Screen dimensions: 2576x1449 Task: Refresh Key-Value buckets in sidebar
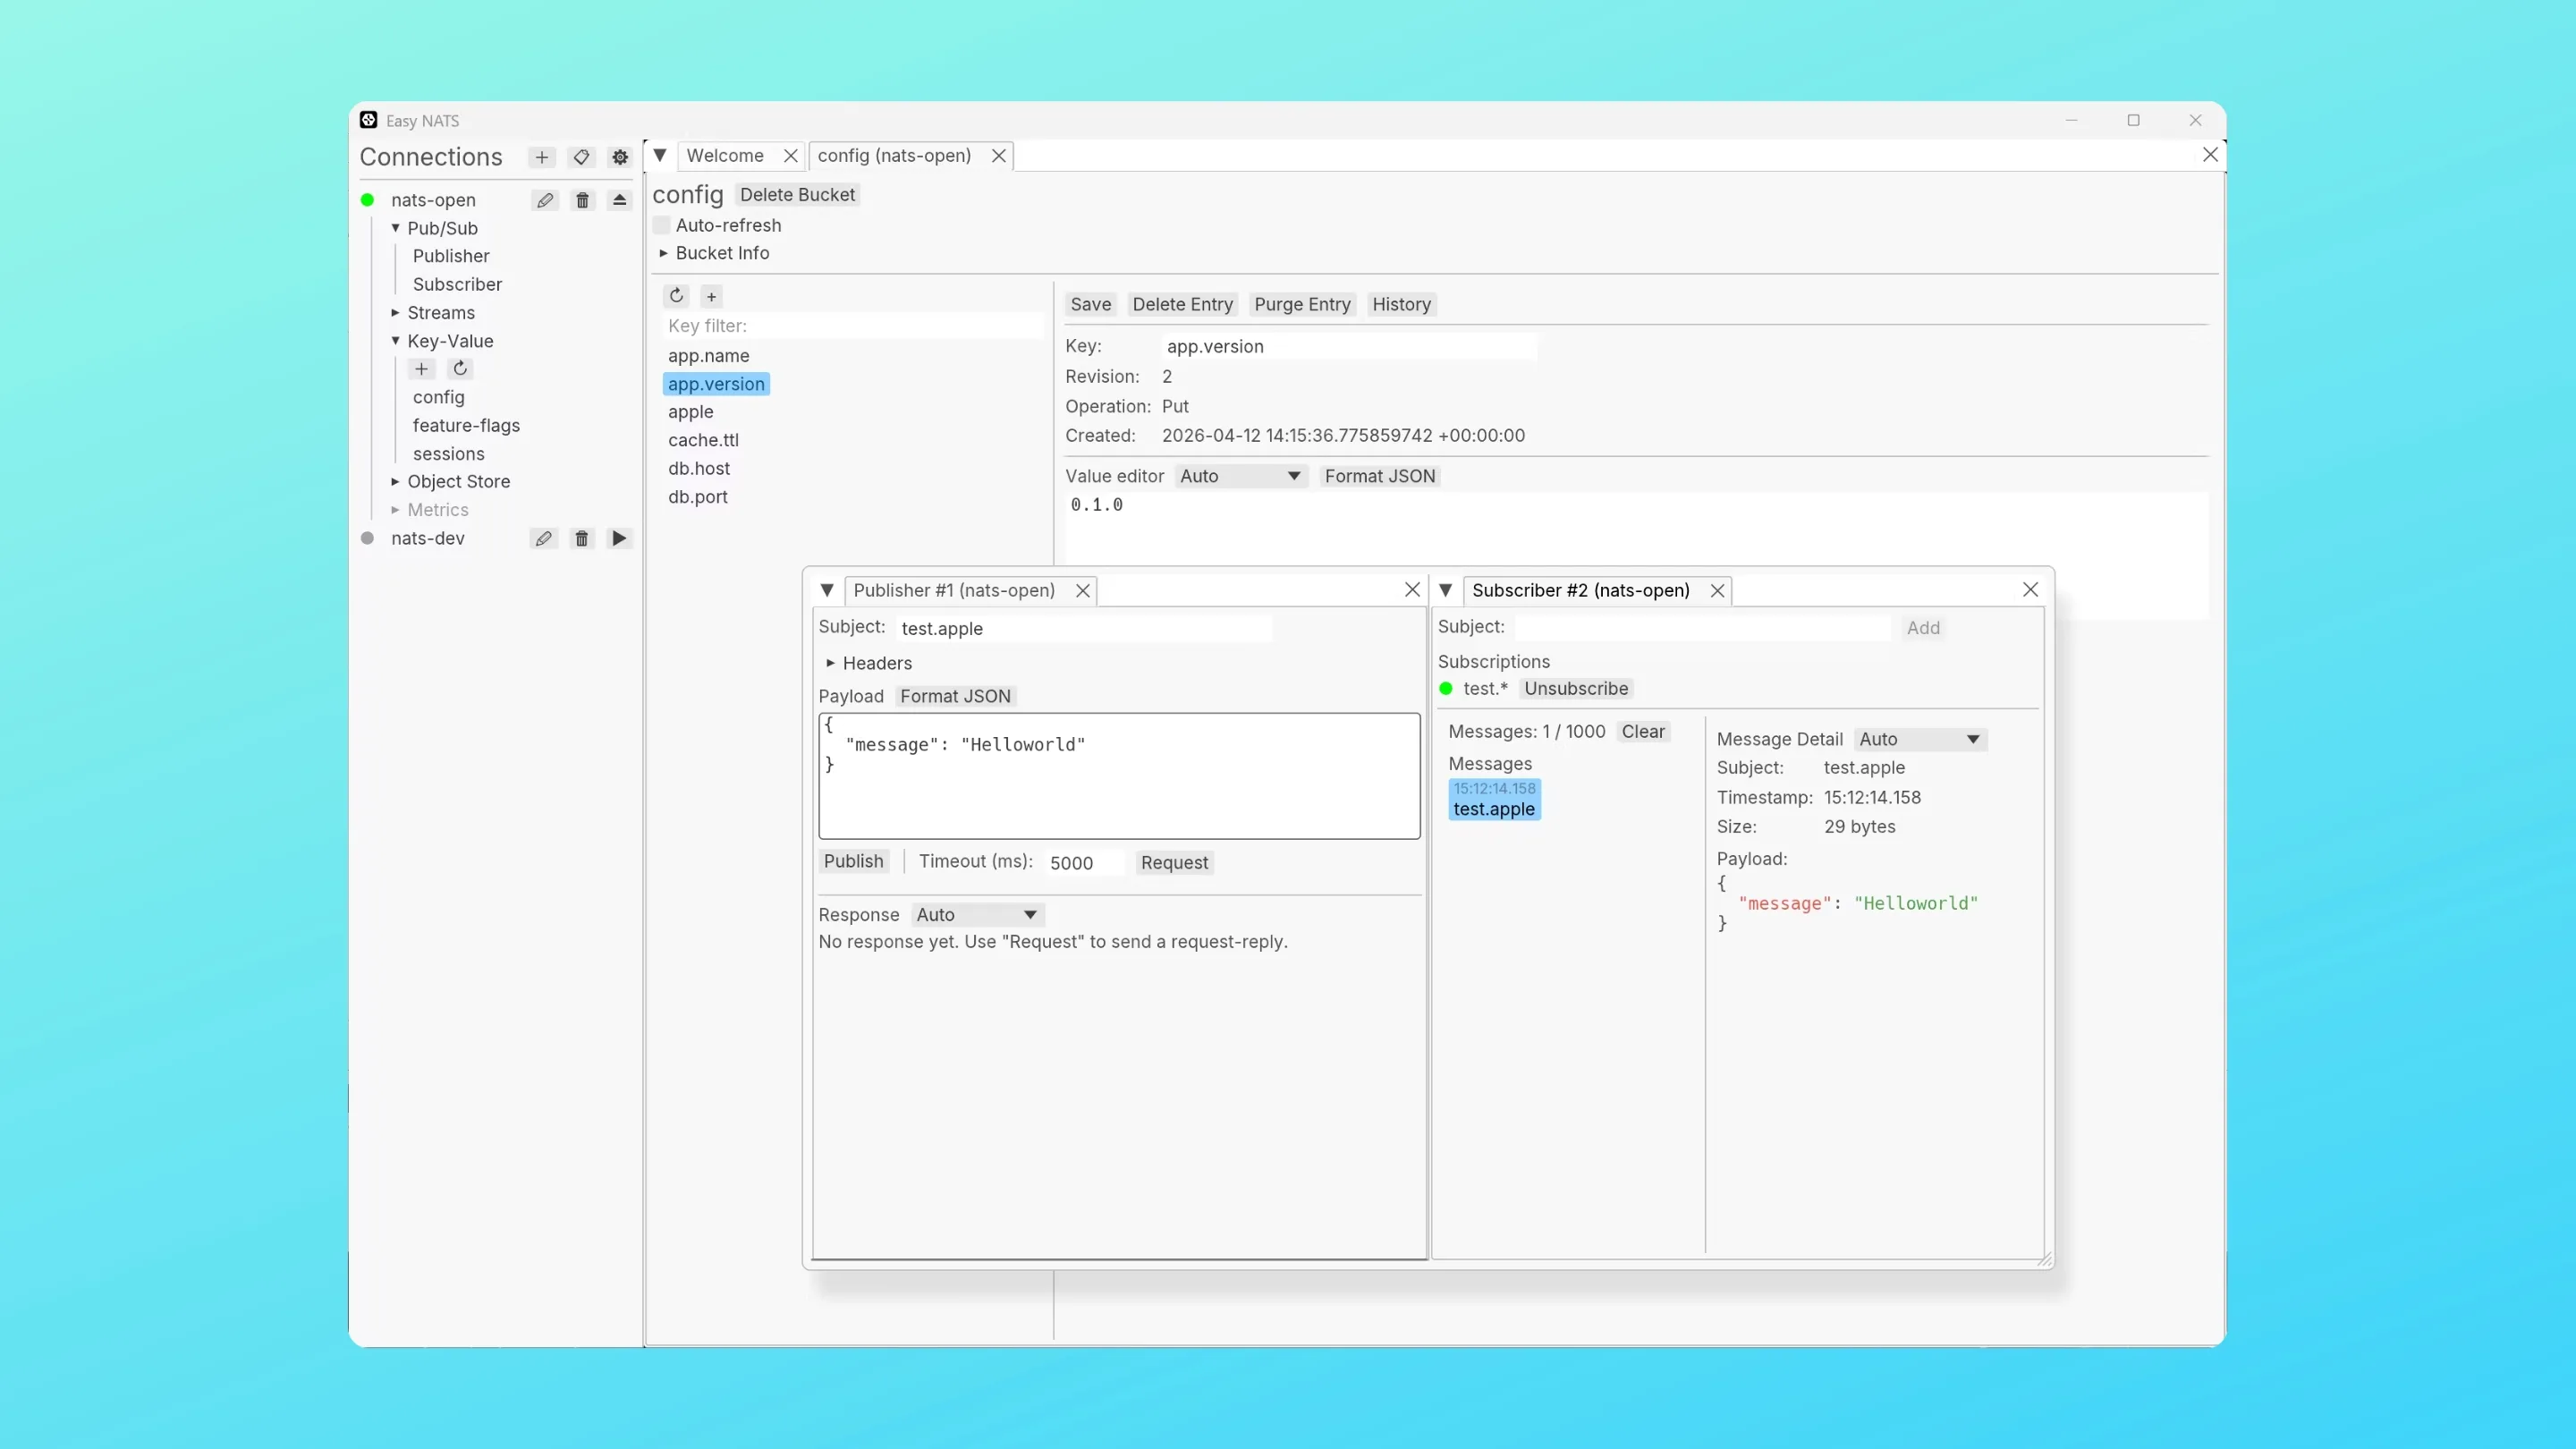point(460,369)
